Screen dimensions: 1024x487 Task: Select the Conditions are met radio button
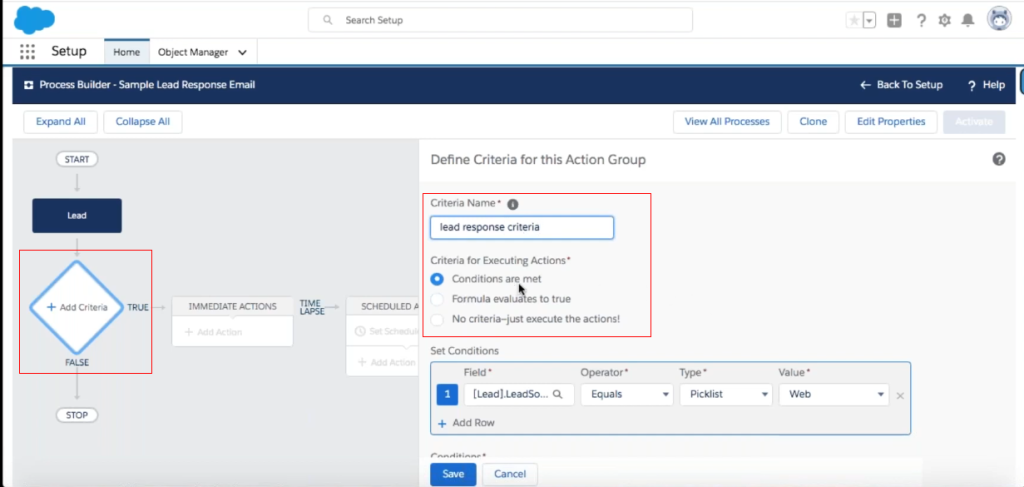click(437, 279)
